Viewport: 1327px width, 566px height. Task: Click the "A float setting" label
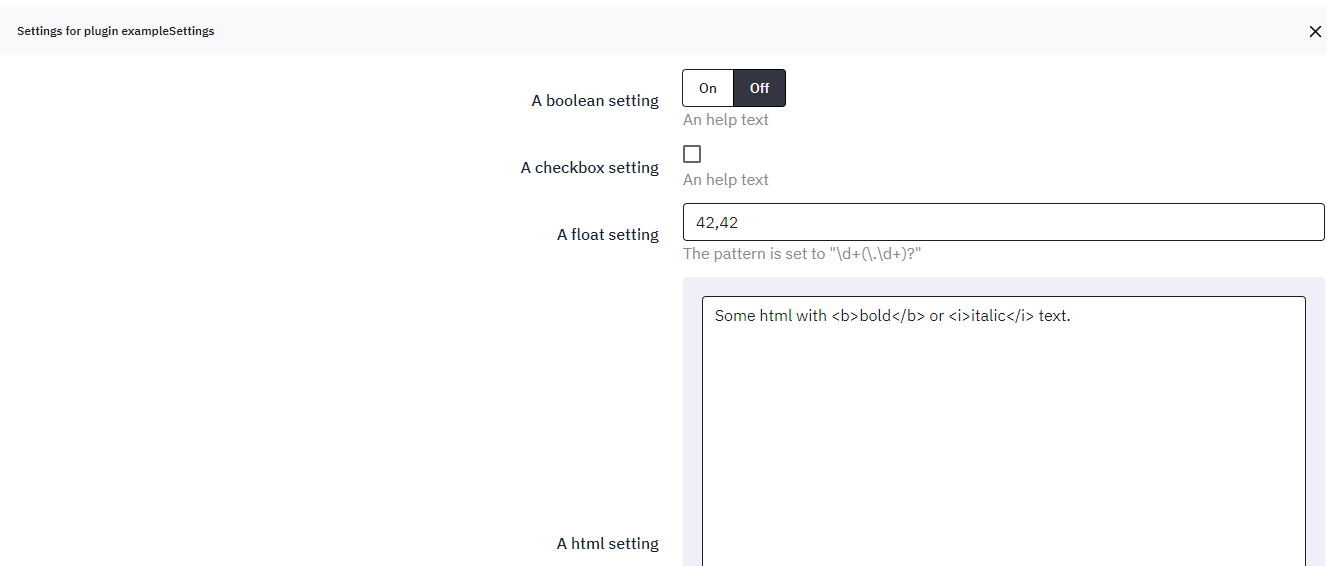pyautogui.click(x=608, y=235)
